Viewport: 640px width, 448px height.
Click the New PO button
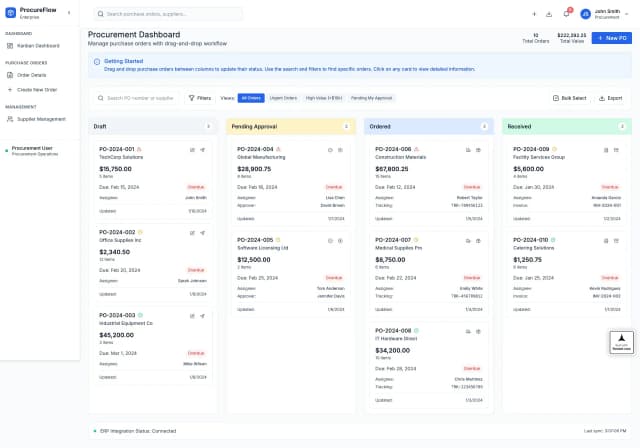coord(611,38)
